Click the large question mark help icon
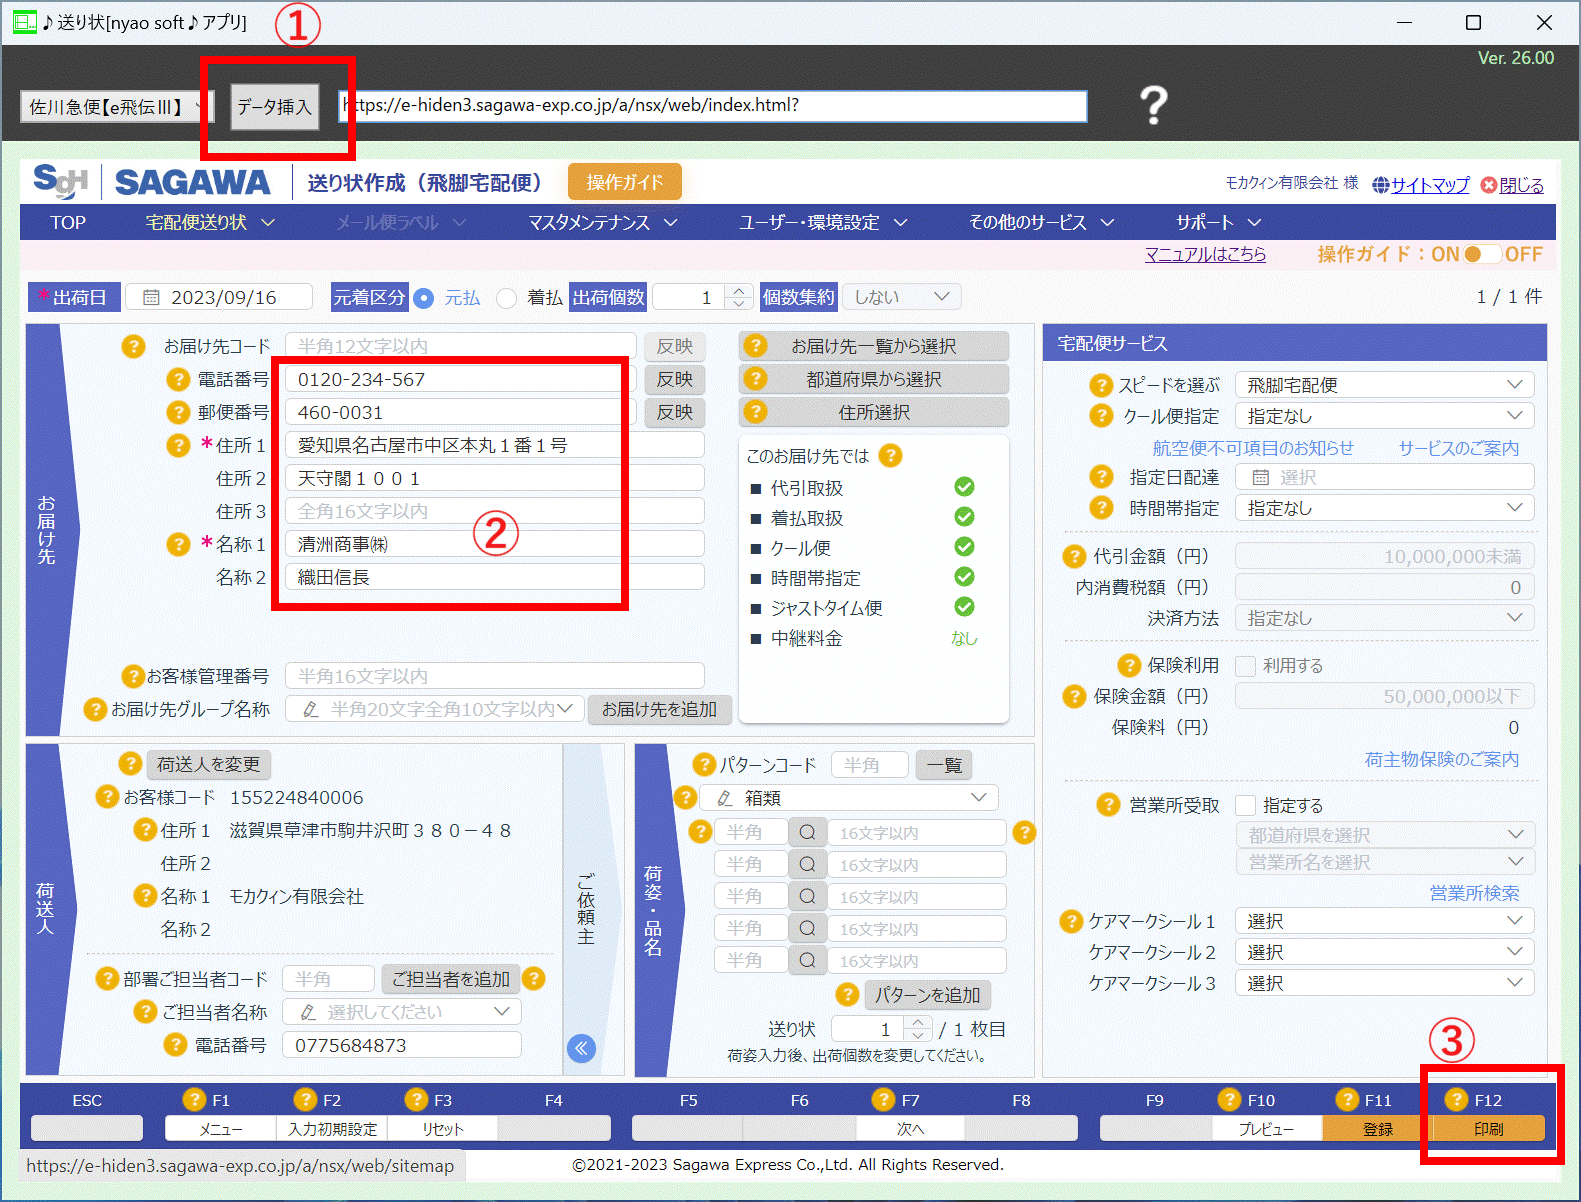 pos(1153,105)
